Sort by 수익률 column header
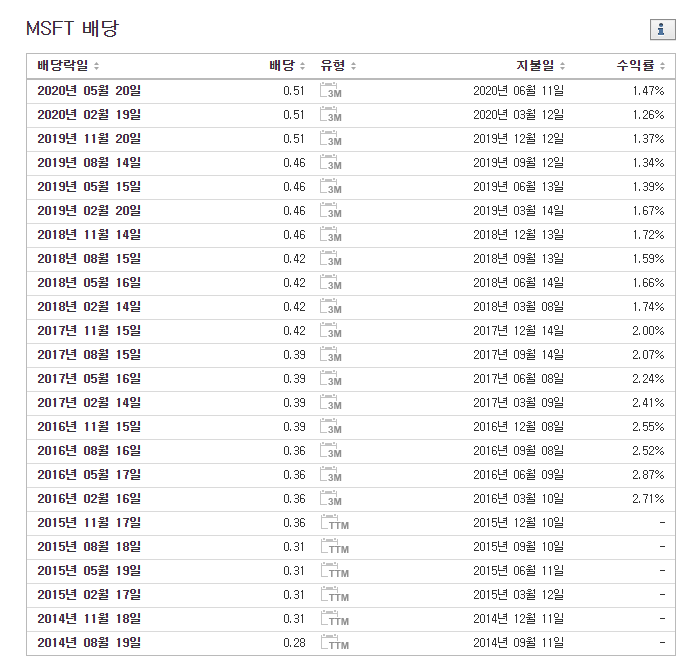Image resolution: width=681 pixels, height=659 pixels. tap(641, 66)
